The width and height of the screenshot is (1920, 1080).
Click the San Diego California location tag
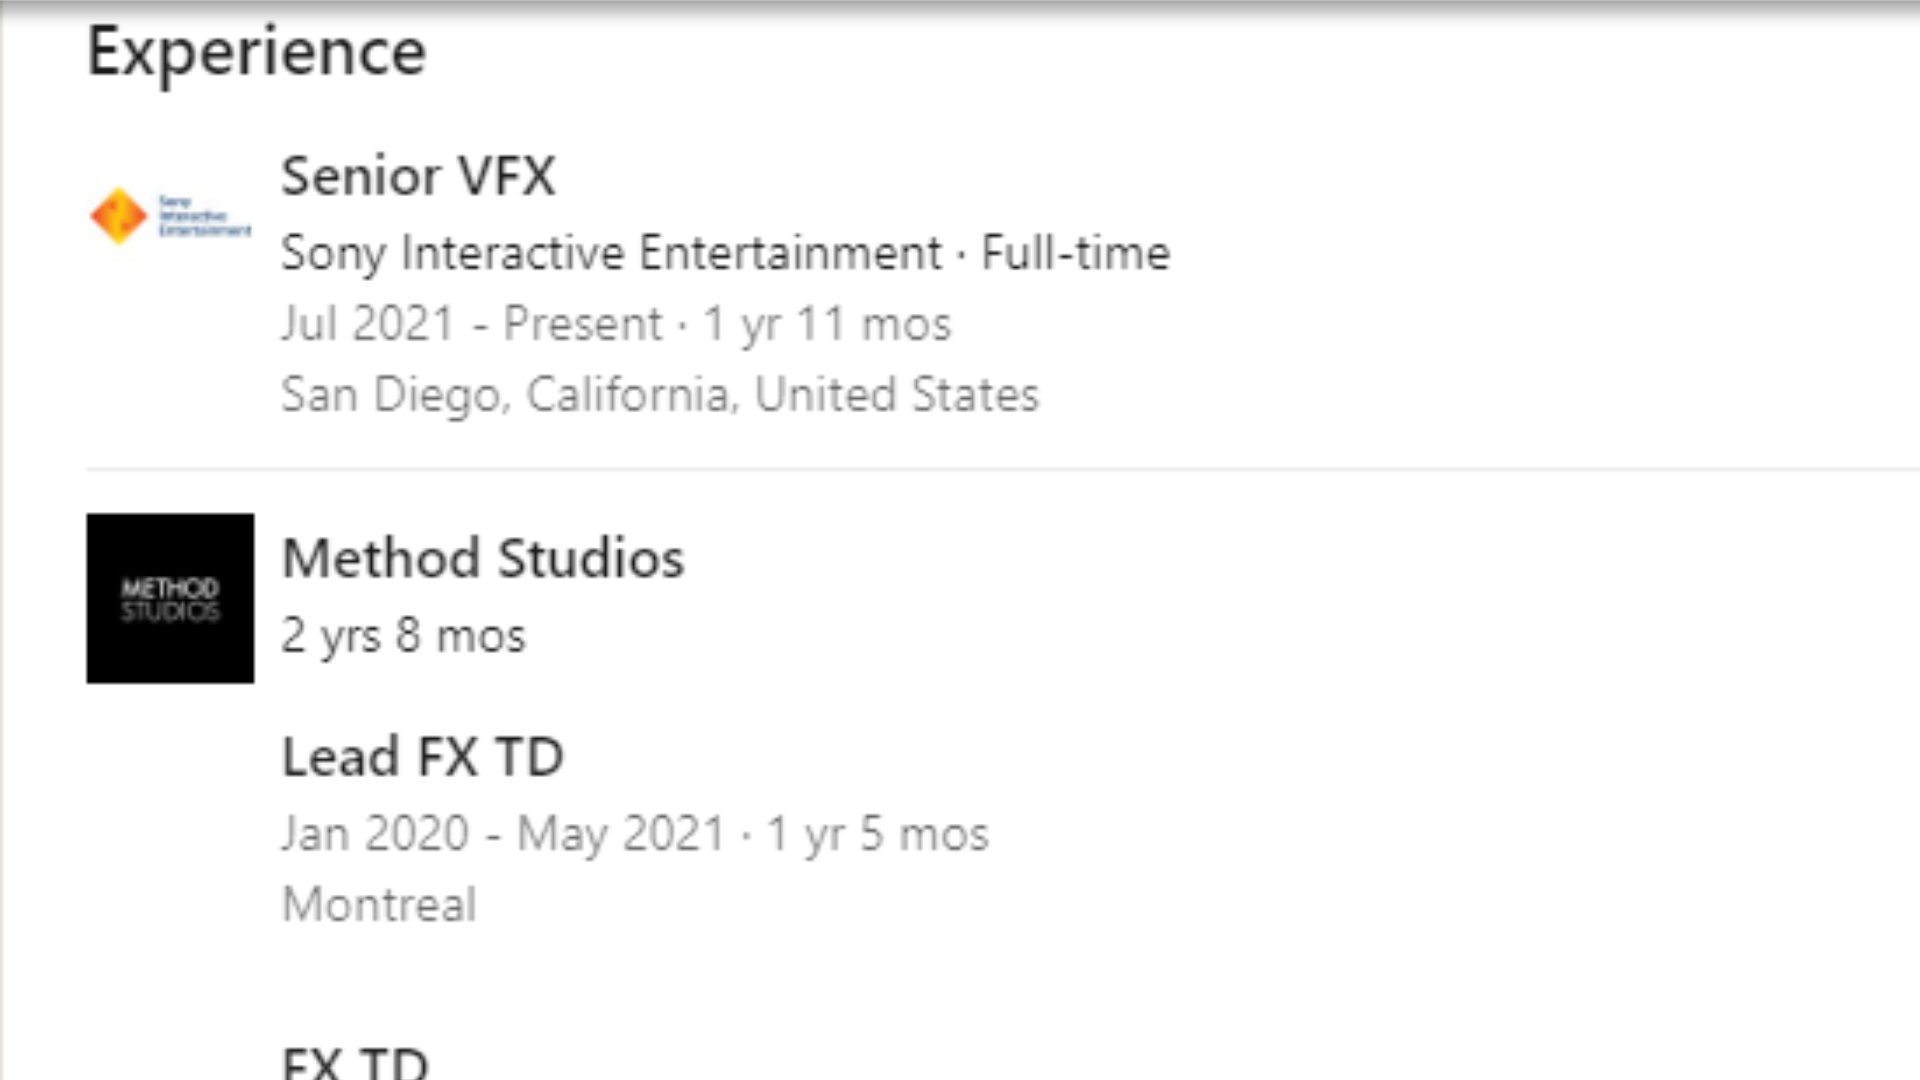click(659, 393)
